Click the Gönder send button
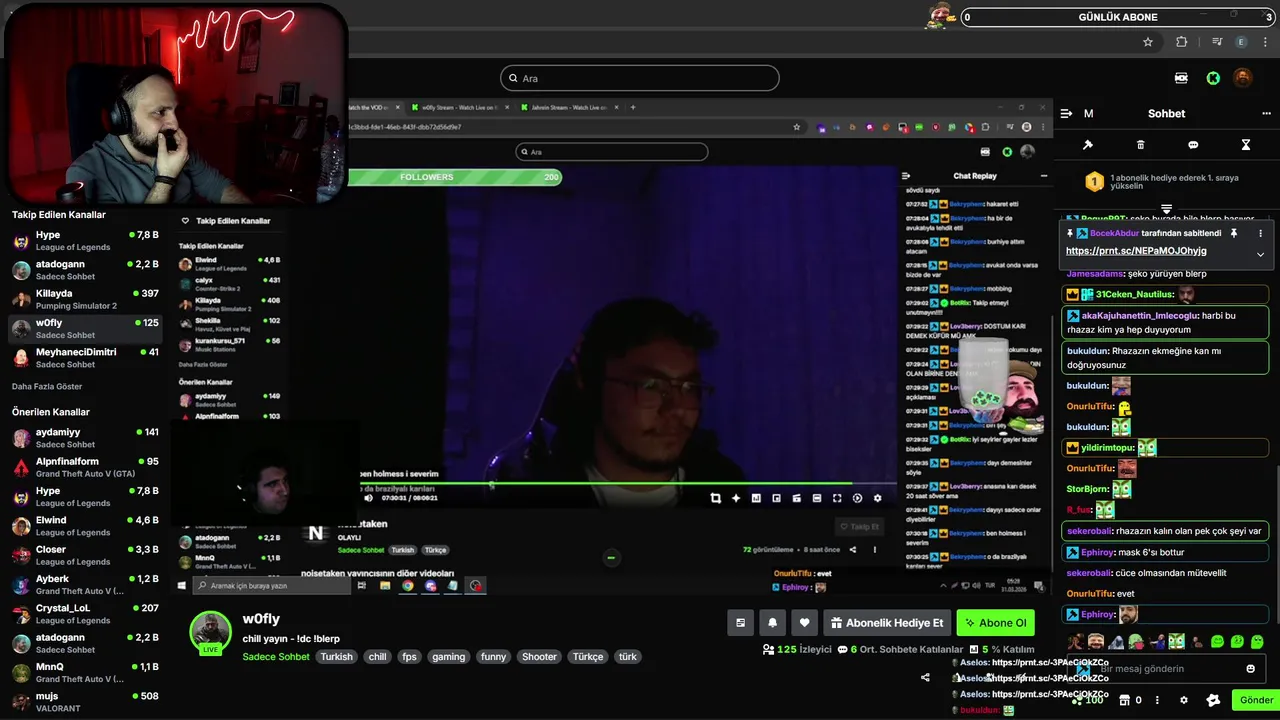Viewport: 1280px width, 720px height. click(1256, 700)
